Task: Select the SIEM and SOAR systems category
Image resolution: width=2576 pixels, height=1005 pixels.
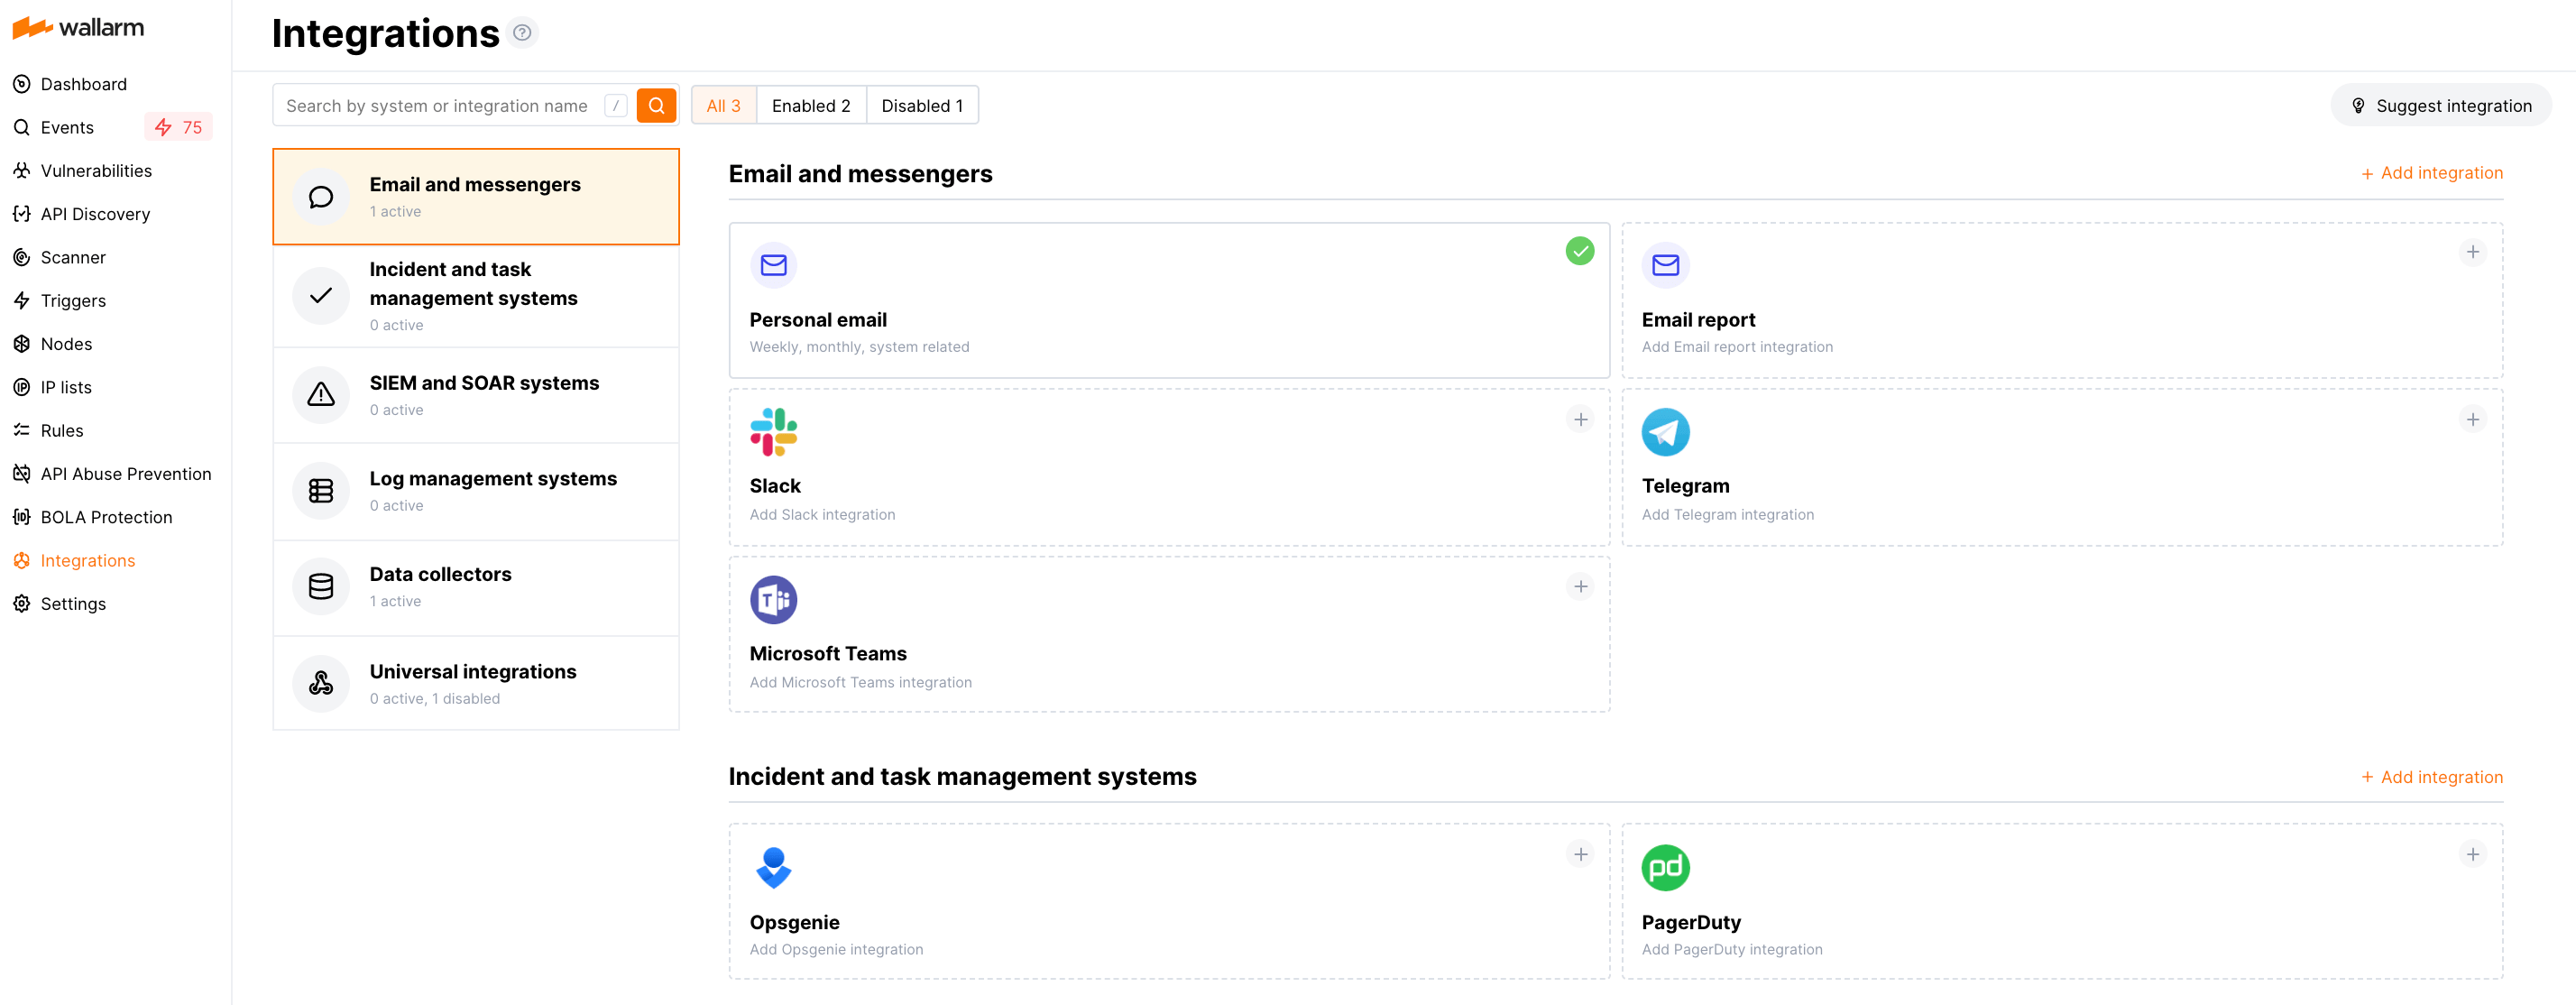Action: pos(484,394)
